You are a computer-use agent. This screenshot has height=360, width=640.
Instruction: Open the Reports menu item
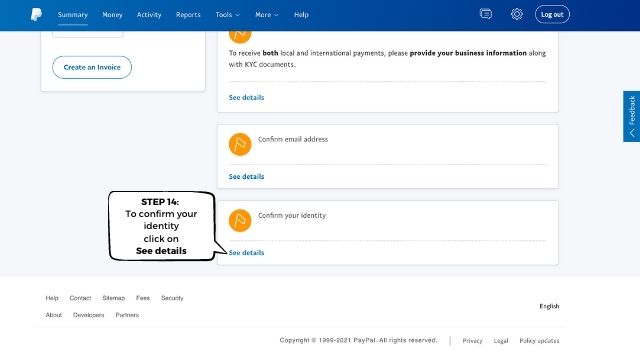click(188, 15)
